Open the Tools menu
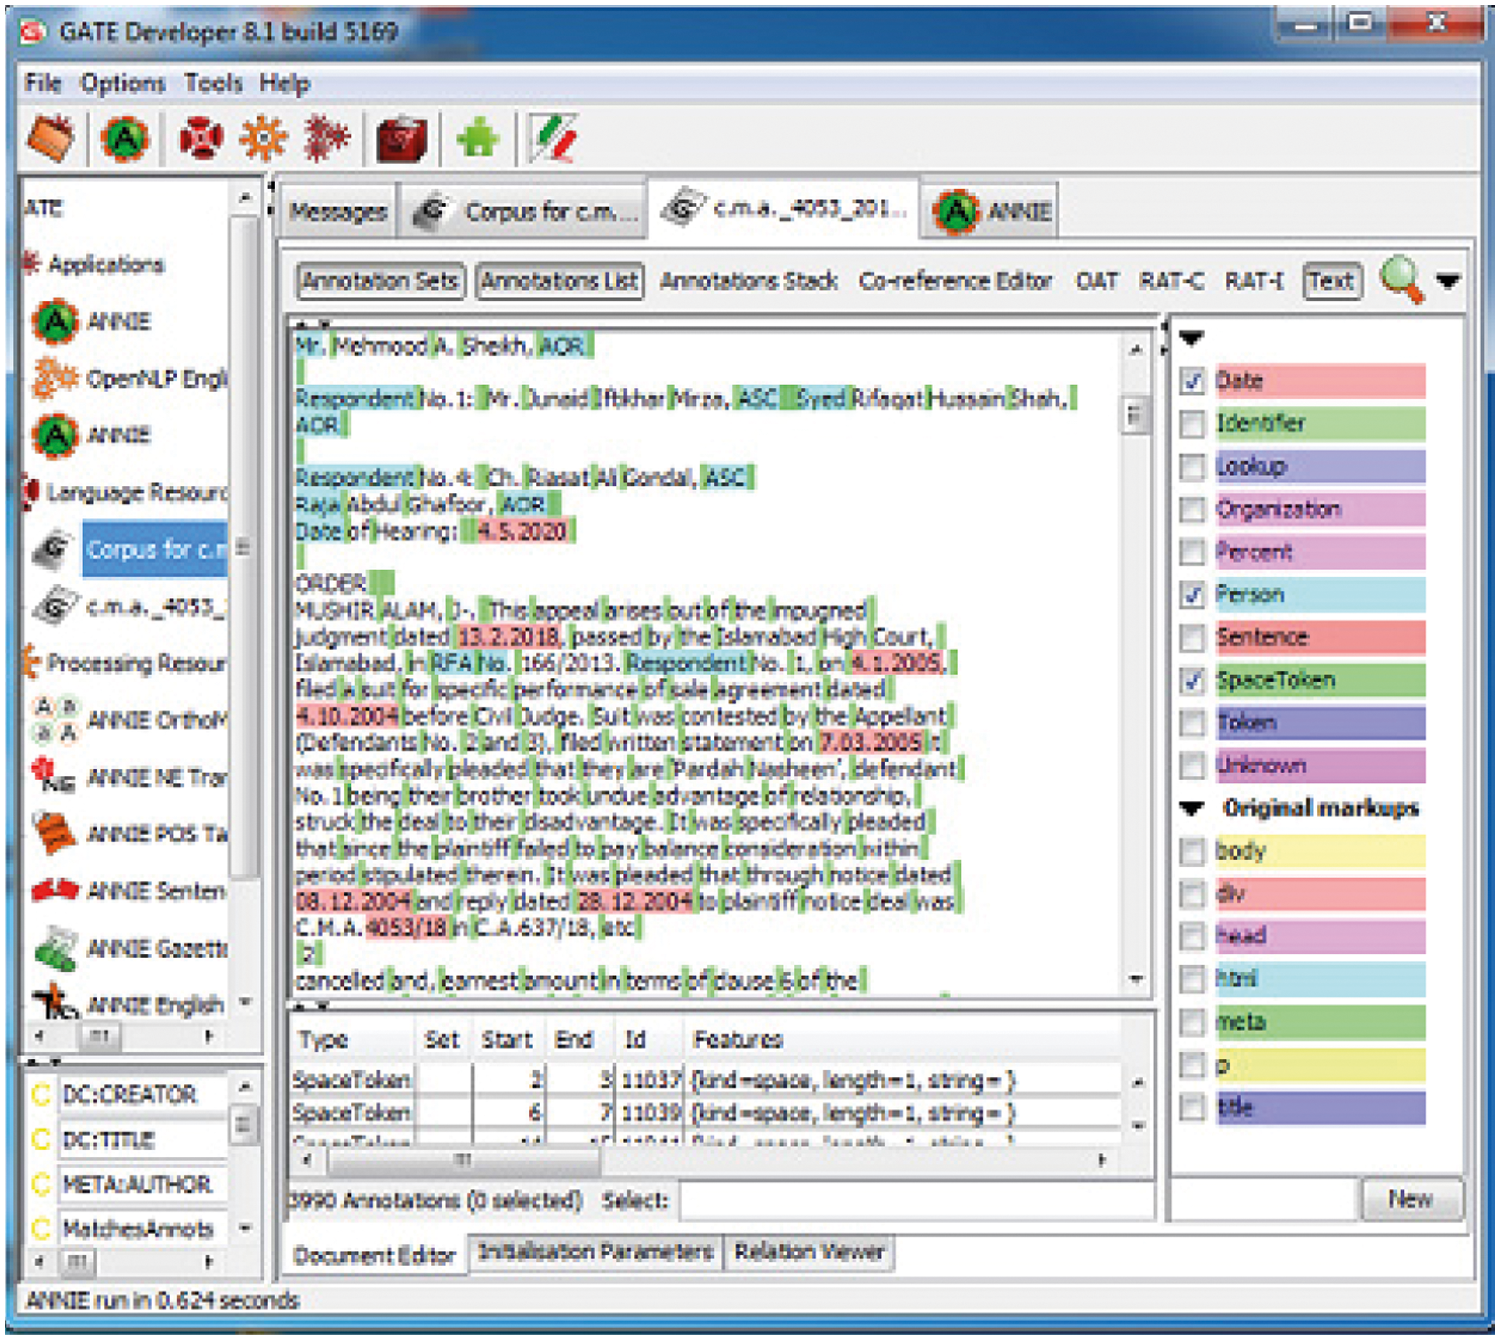The width and height of the screenshot is (1500, 1340). [x=213, y=83]
